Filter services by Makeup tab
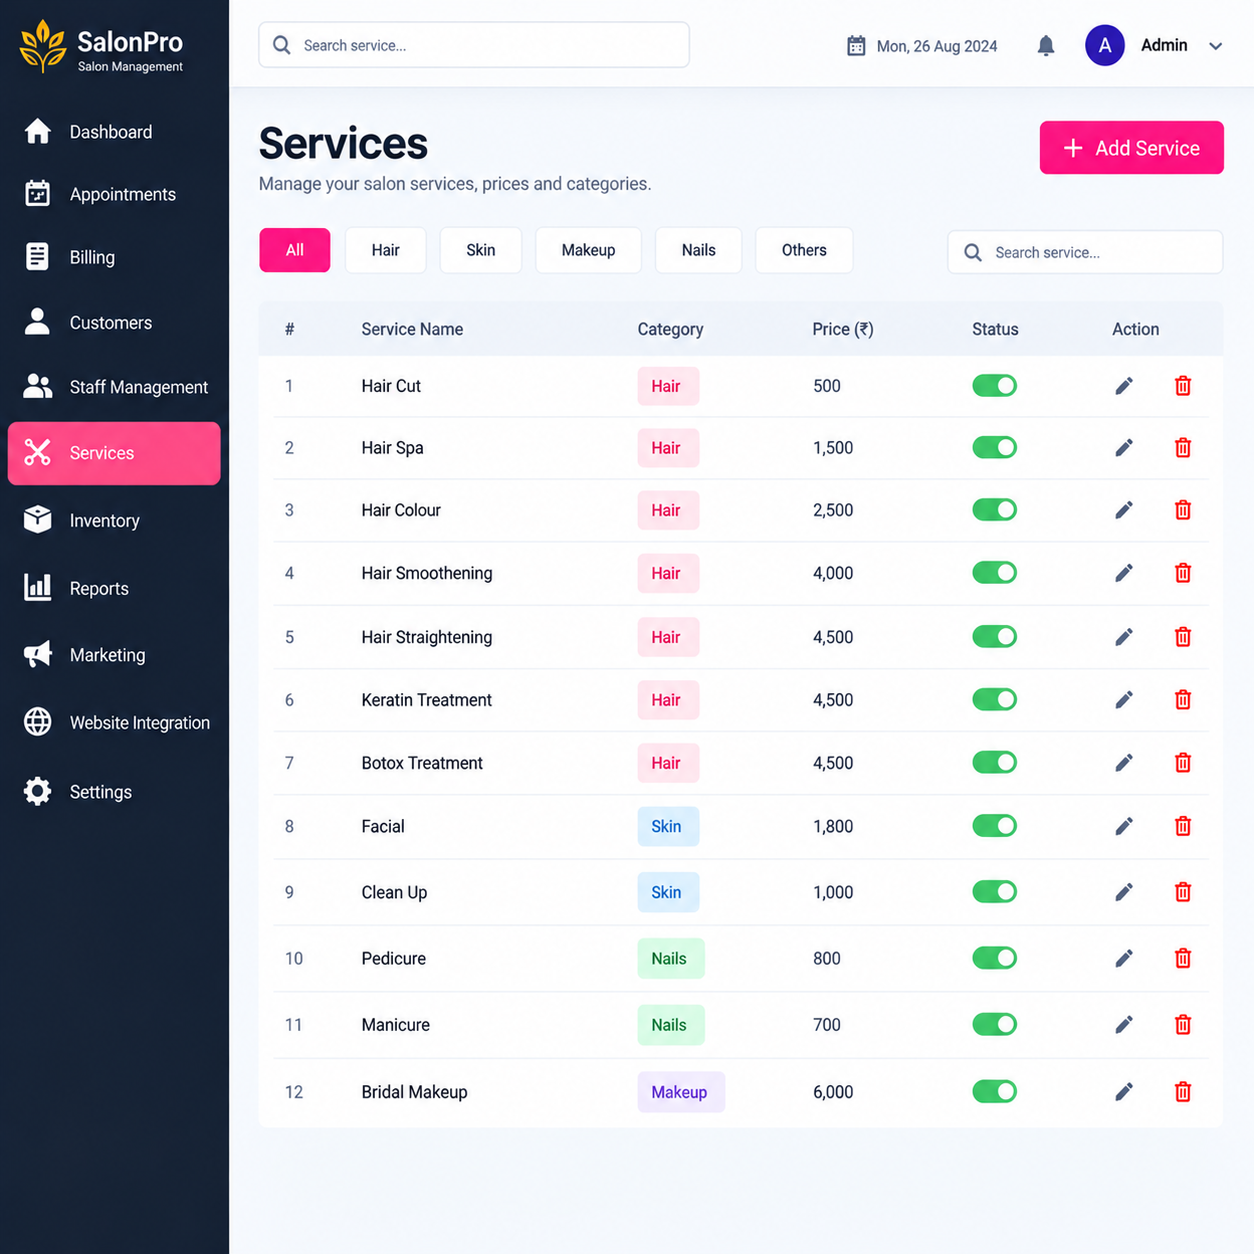The height and width of the screenshot is (1254, 1254). (588, 250)
